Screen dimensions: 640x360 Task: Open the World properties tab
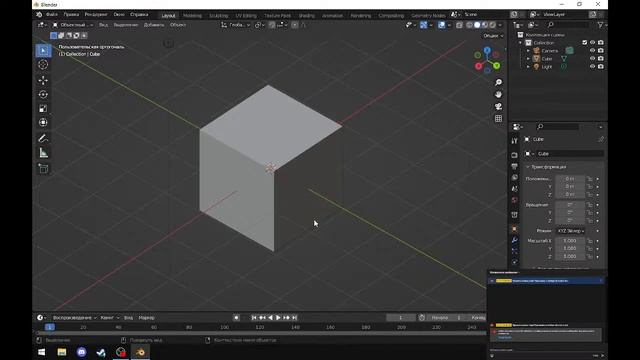(514, 200)
